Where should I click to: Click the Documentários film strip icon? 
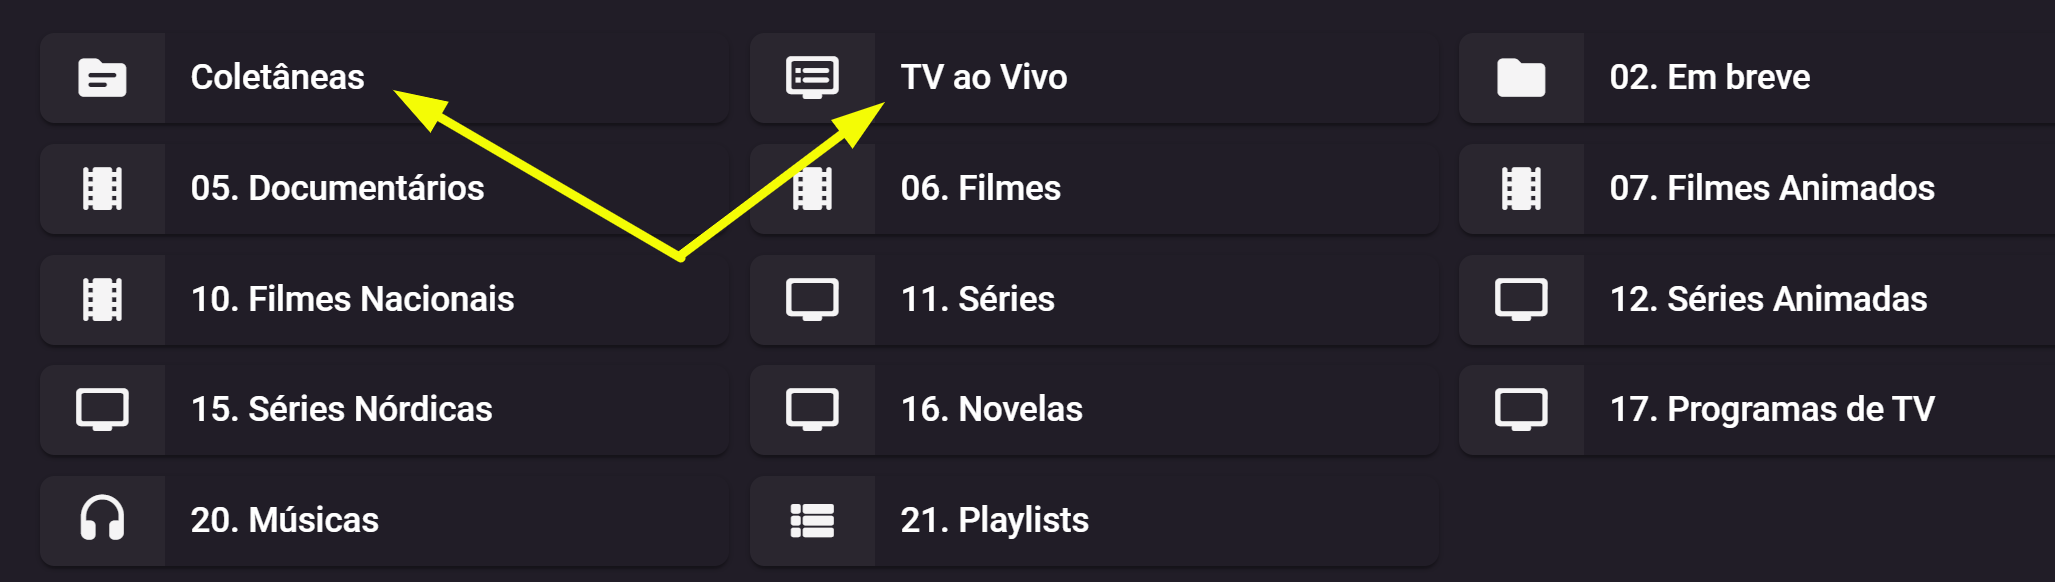[x=102, y=189]
